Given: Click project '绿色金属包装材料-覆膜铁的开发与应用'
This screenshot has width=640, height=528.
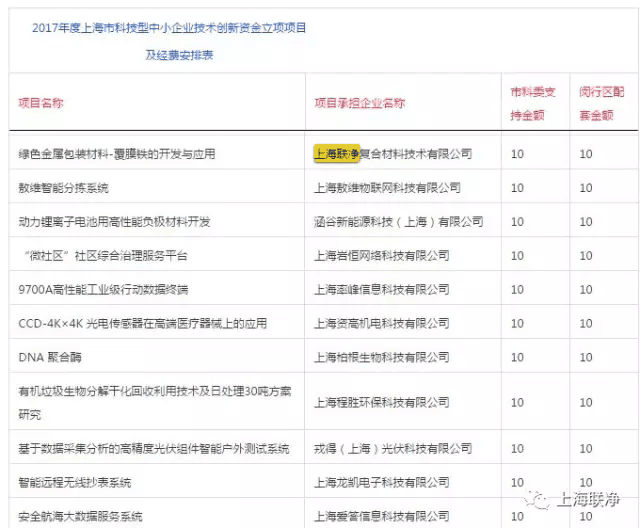Looking at the screenshot, I should [117, 154].
